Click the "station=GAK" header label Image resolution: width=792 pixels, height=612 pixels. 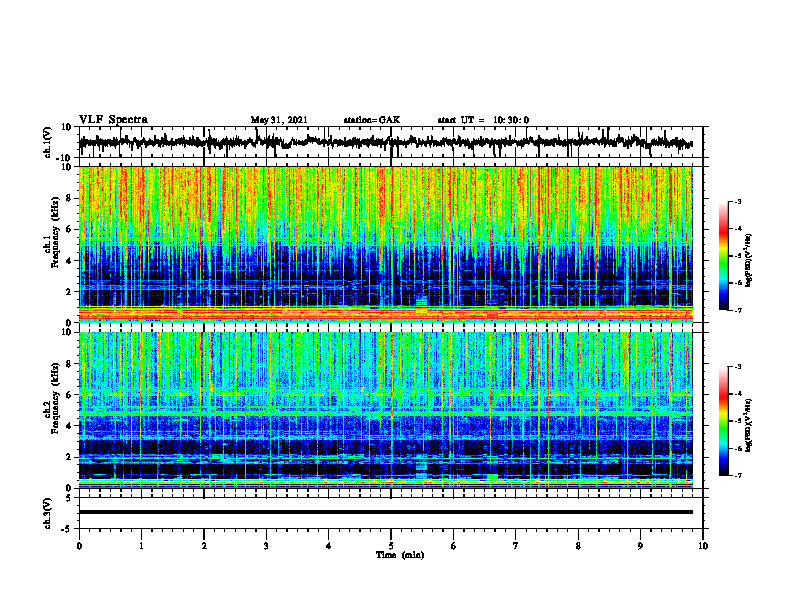[x=372, y=120]
